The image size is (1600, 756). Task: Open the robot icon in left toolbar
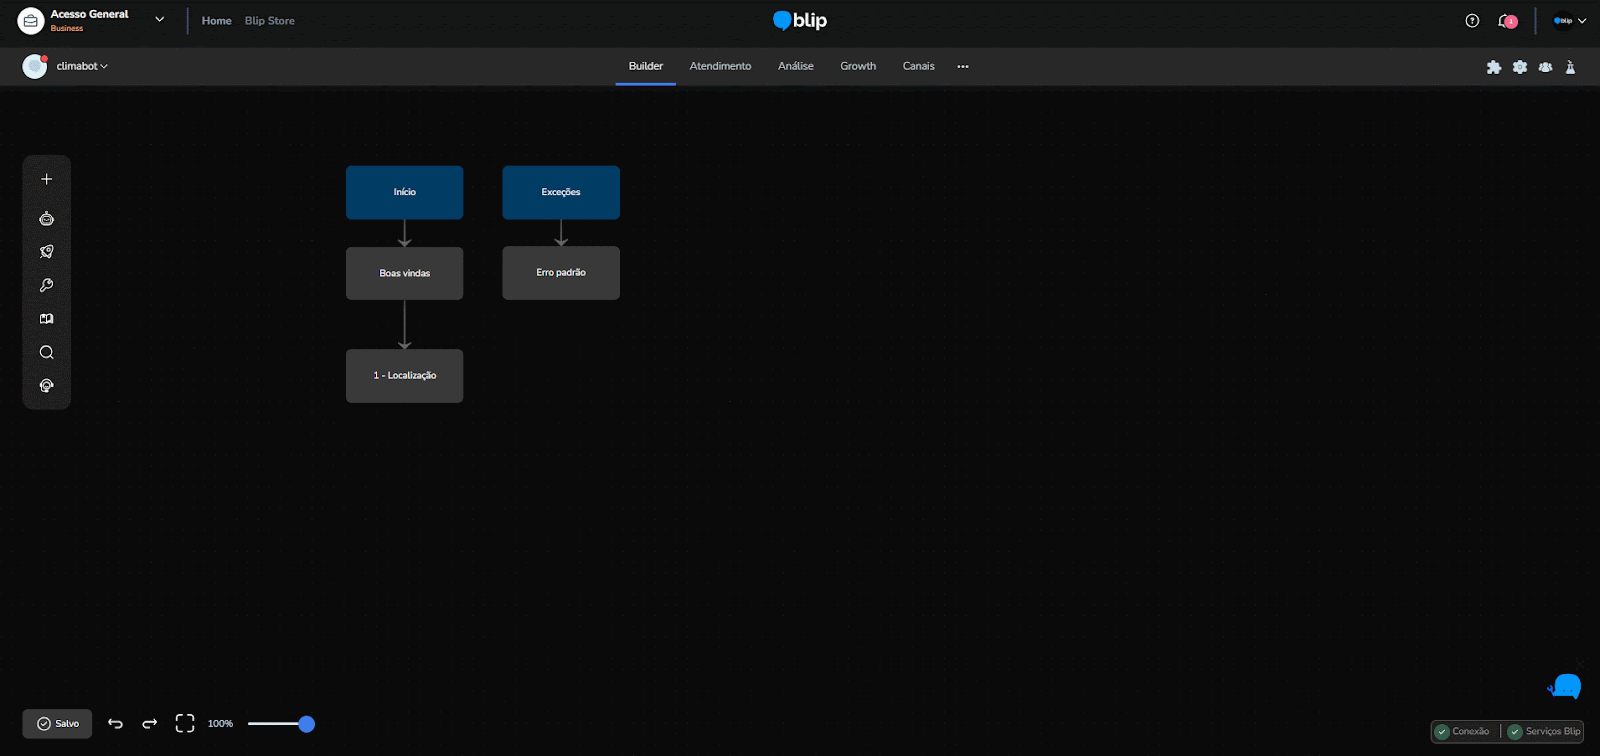(x=46, y=219)
